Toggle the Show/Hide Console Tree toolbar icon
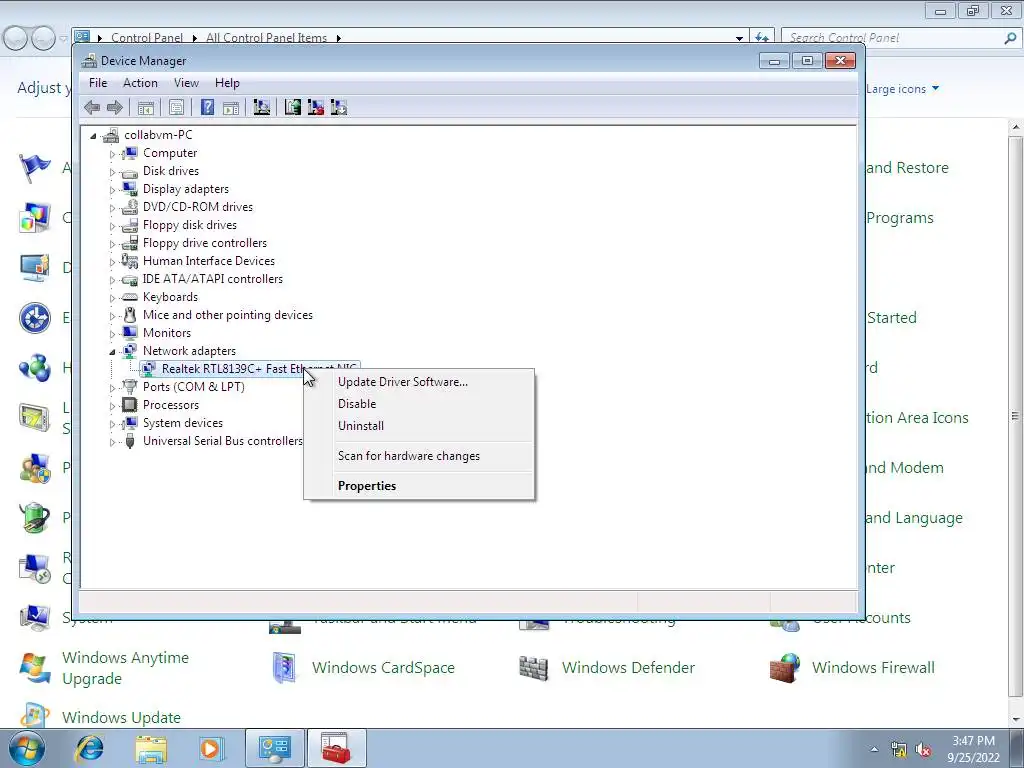Viewport: 1024px width, 768px height. 146,107
